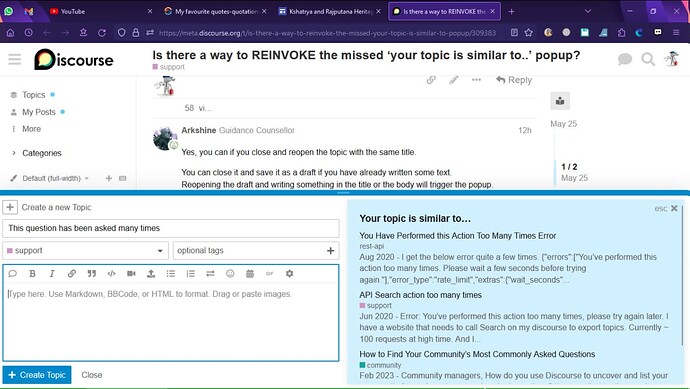Screen dimensions: 690x389
Task: Click the support category tag under topic title
Action: [x=169, y=67]
